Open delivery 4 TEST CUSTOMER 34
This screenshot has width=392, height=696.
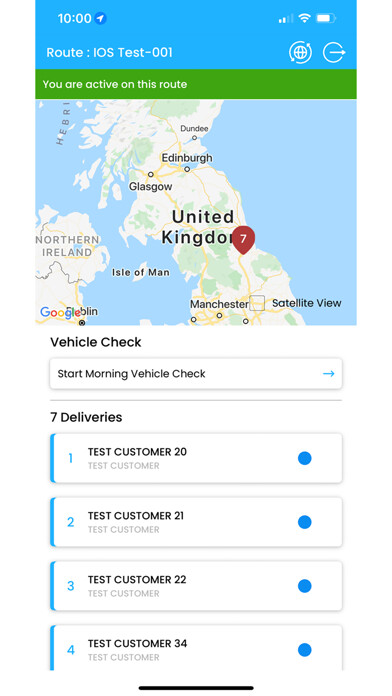[196, 648]
